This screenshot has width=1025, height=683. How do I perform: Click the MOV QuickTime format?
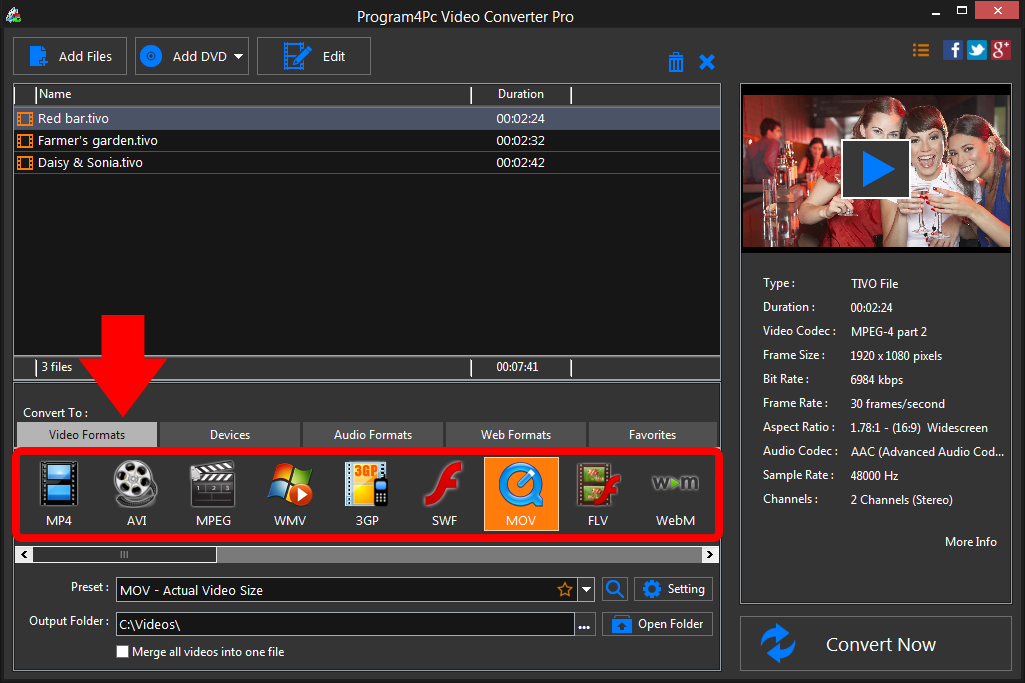point(521,493)
